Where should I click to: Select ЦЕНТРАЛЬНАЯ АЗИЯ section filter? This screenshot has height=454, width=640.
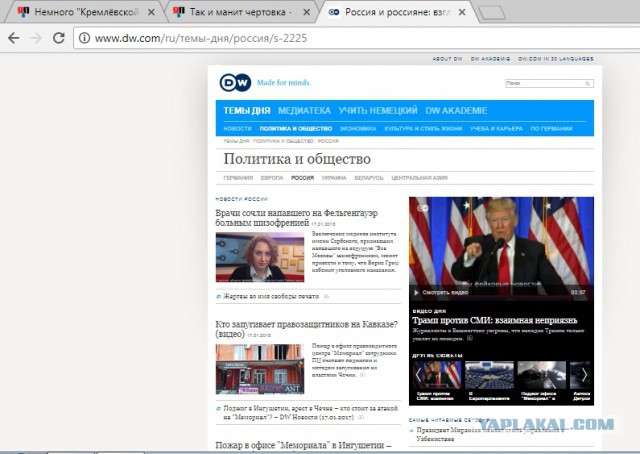pos(420,178)
